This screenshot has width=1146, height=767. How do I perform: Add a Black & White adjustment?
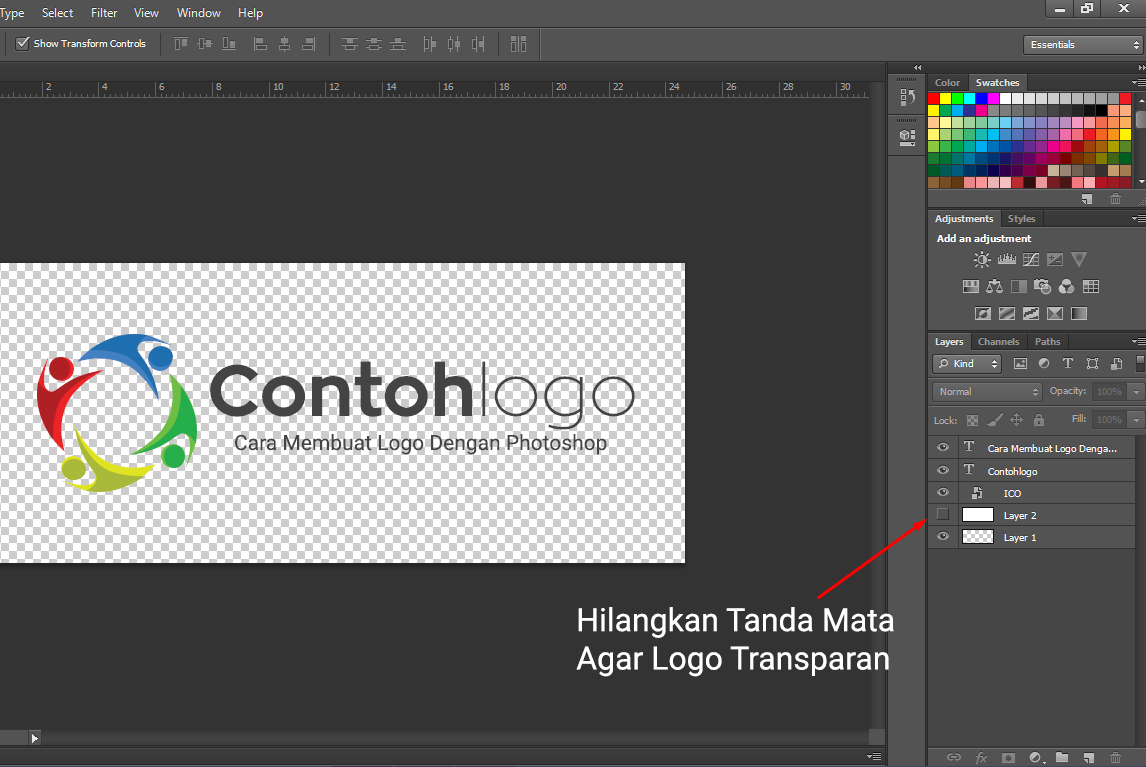coord(1019,287)
